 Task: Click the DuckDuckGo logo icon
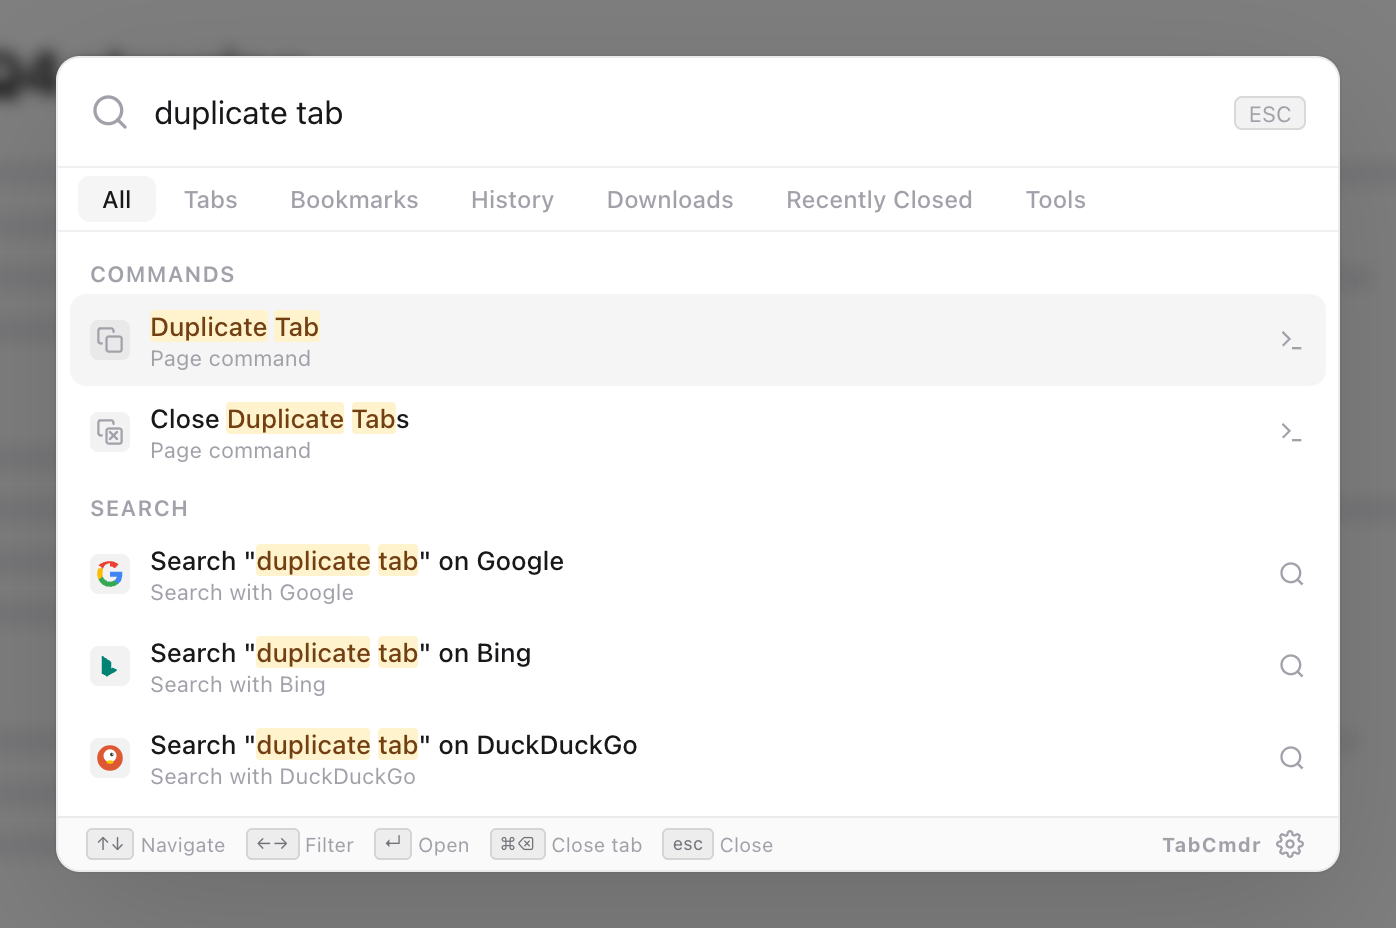110,758
